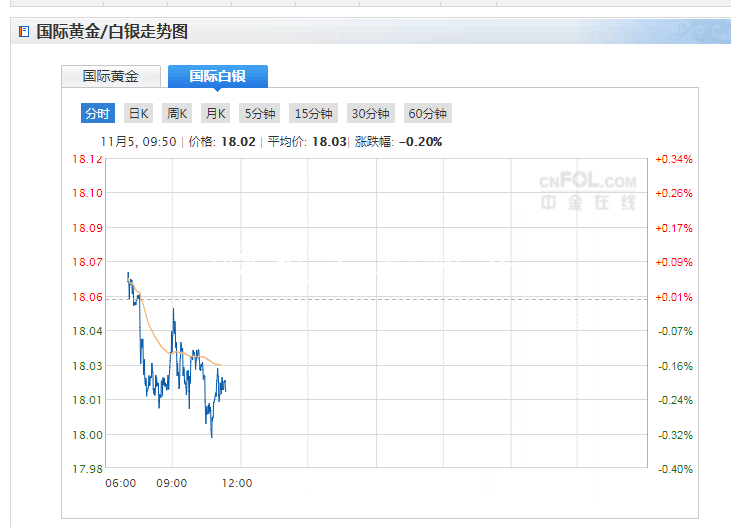Click the 18.01 price axis label
The image size is (731, 527).
click(87, 400)
